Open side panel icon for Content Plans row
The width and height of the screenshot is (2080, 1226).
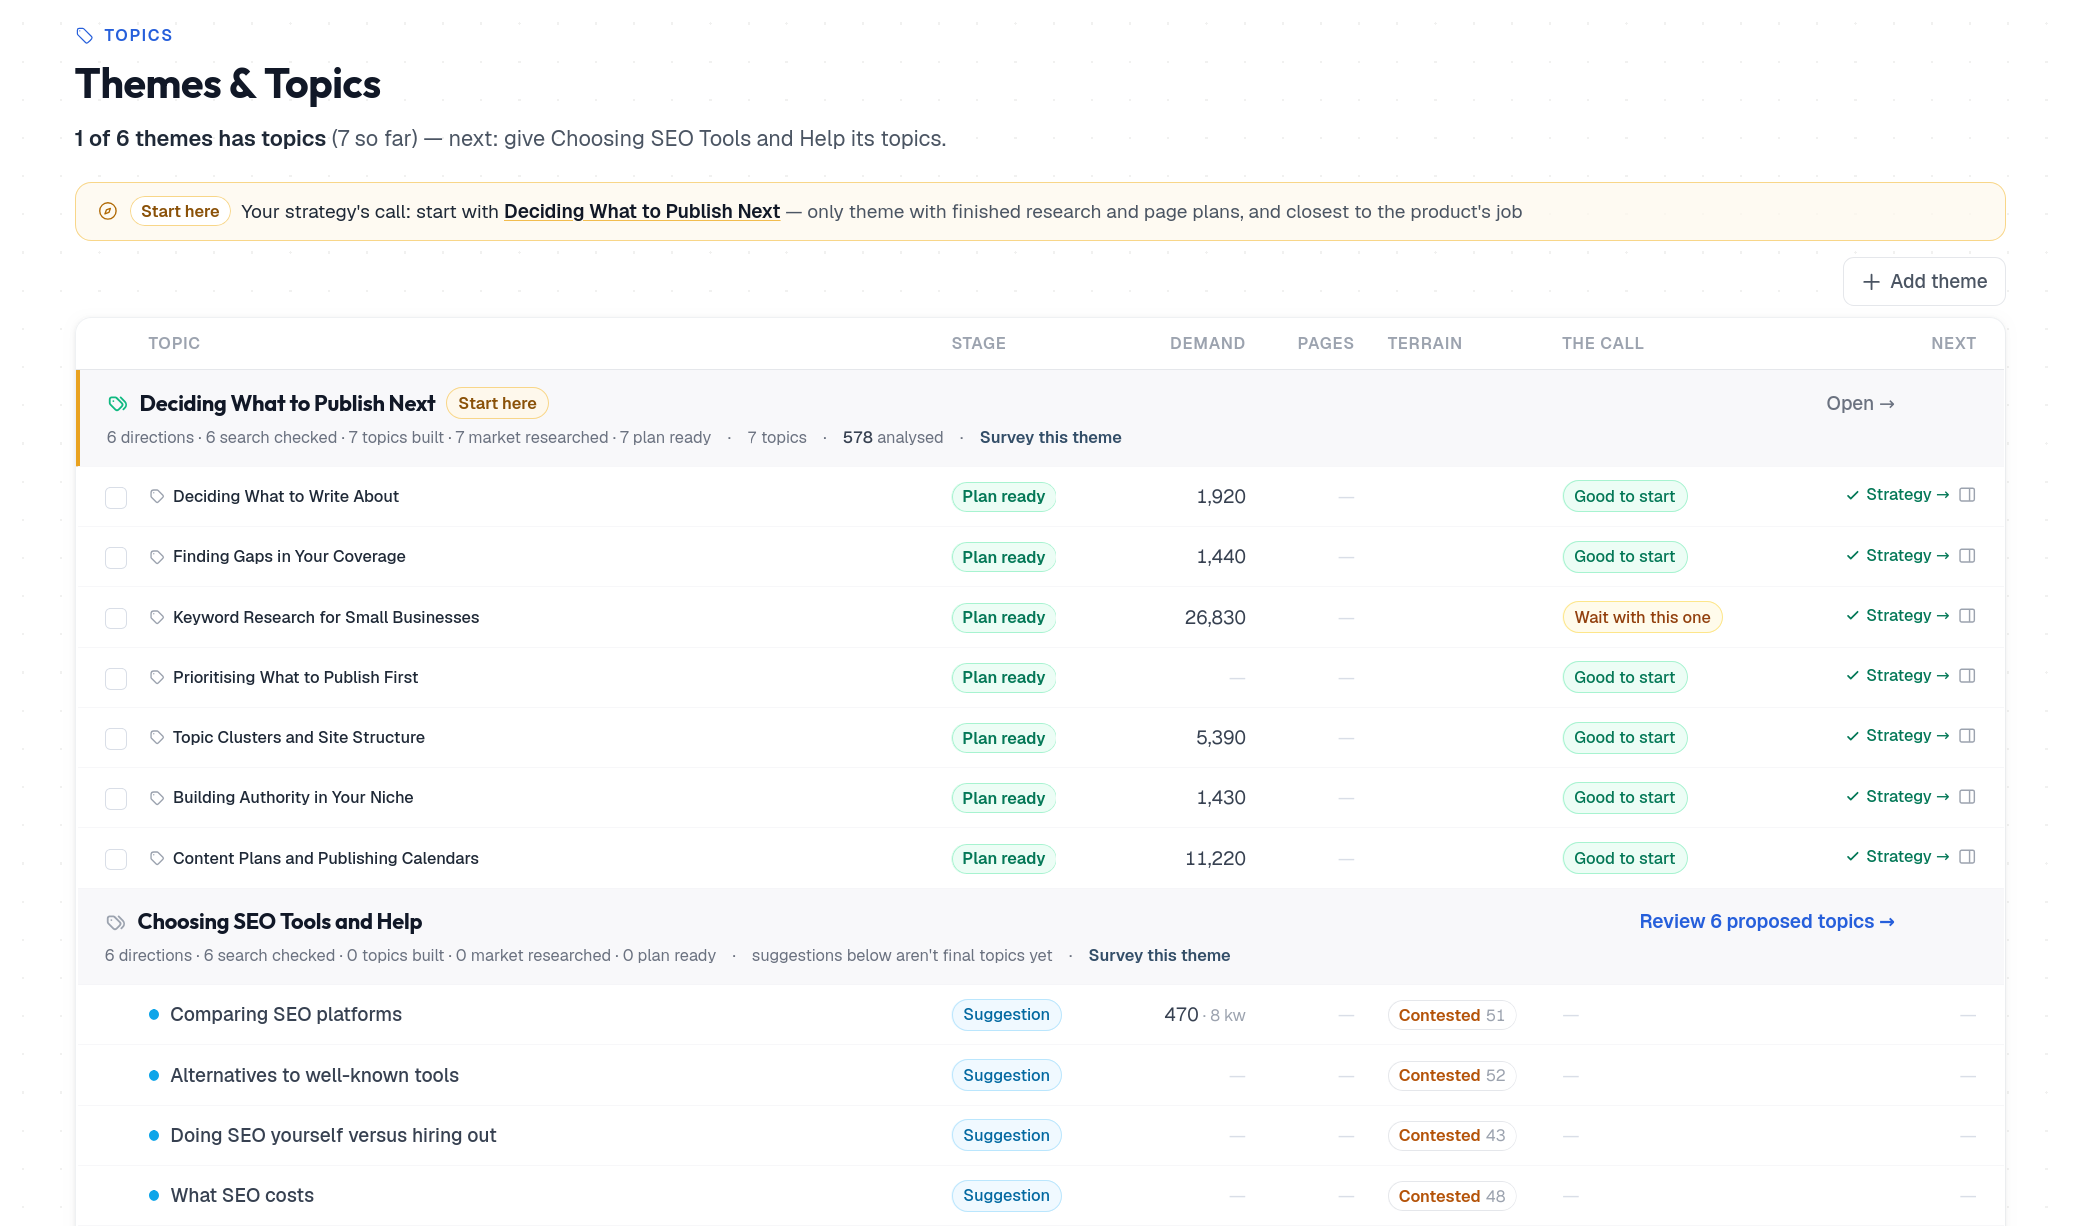[x=1967, y=857]
